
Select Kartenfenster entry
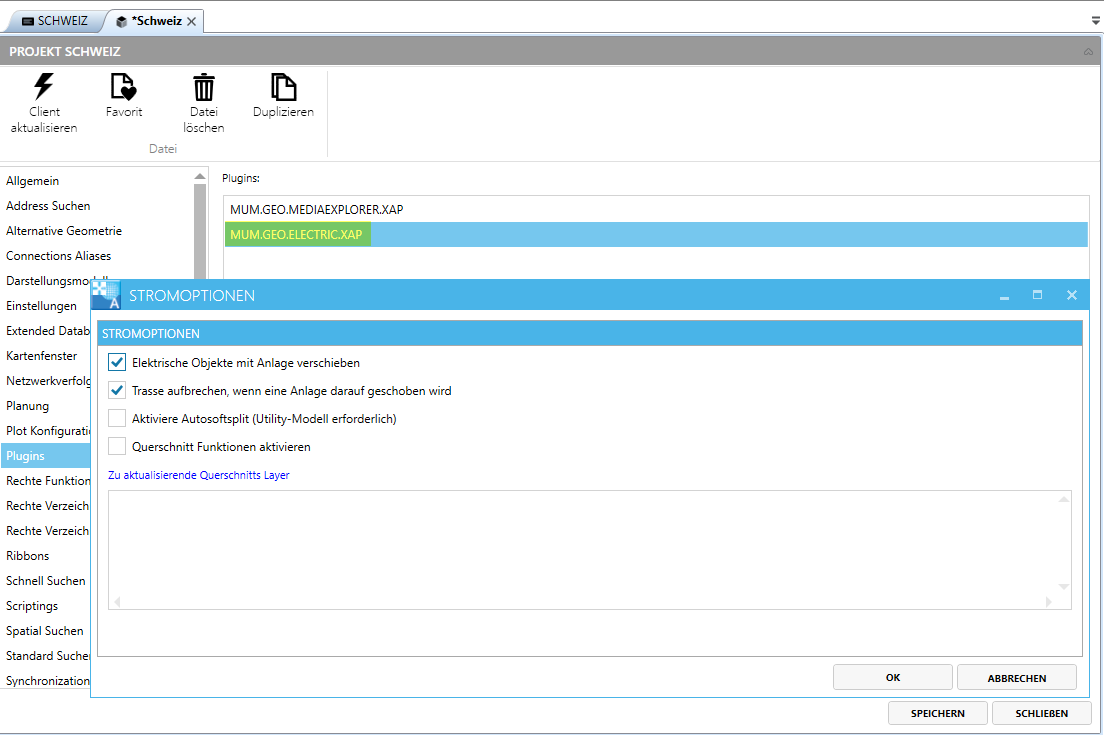(41, 356)
